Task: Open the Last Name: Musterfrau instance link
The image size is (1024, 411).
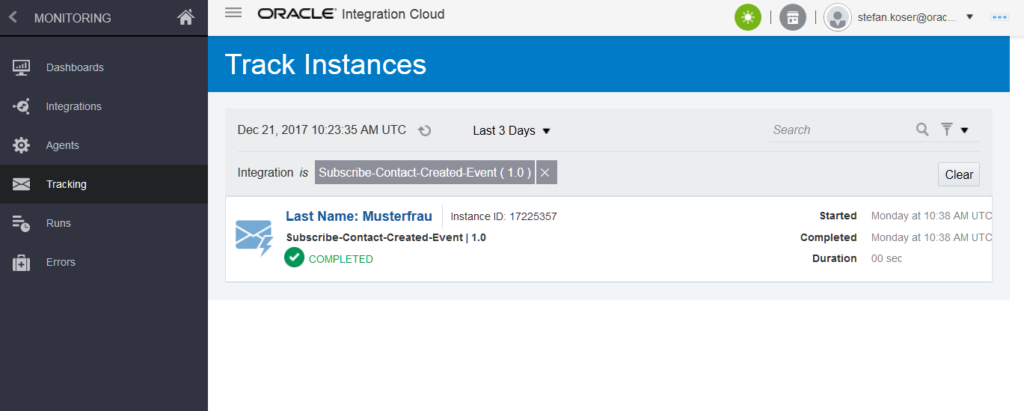Action: coord(359,216)
